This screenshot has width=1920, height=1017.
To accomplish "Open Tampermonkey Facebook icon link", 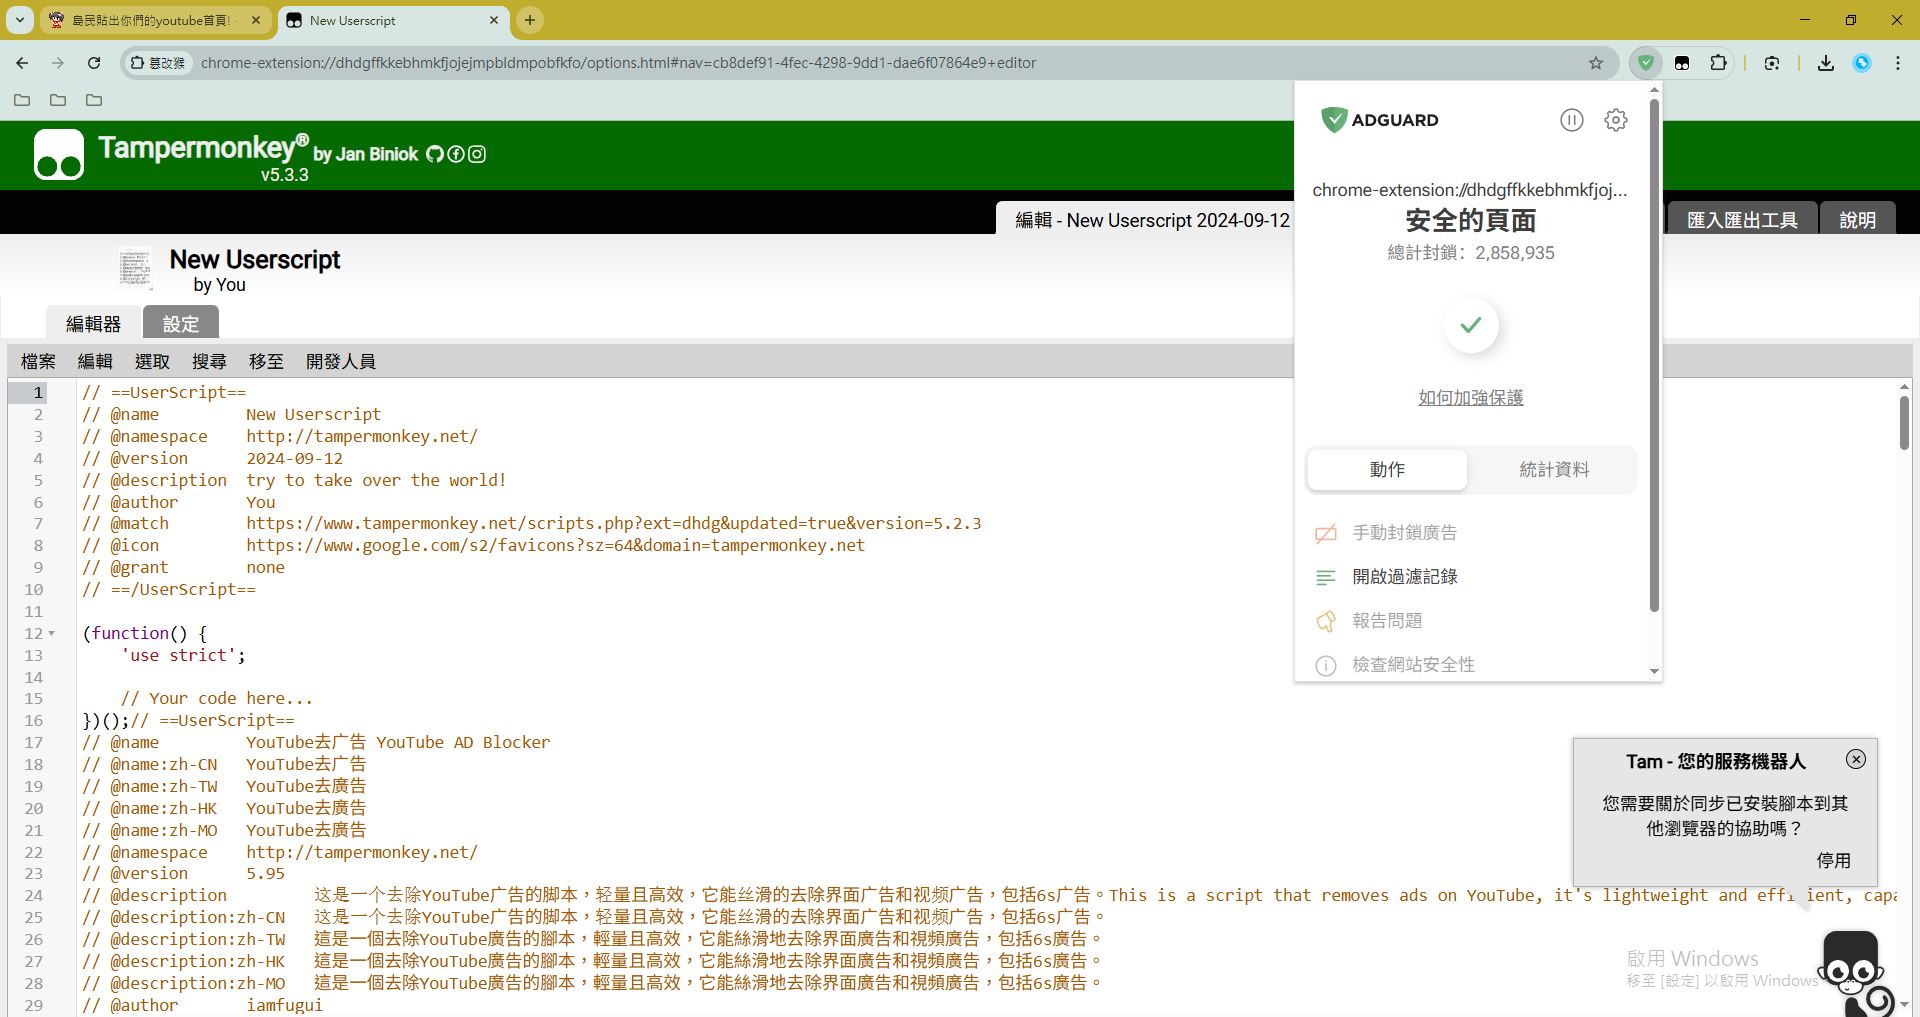I will pos(456,154).
